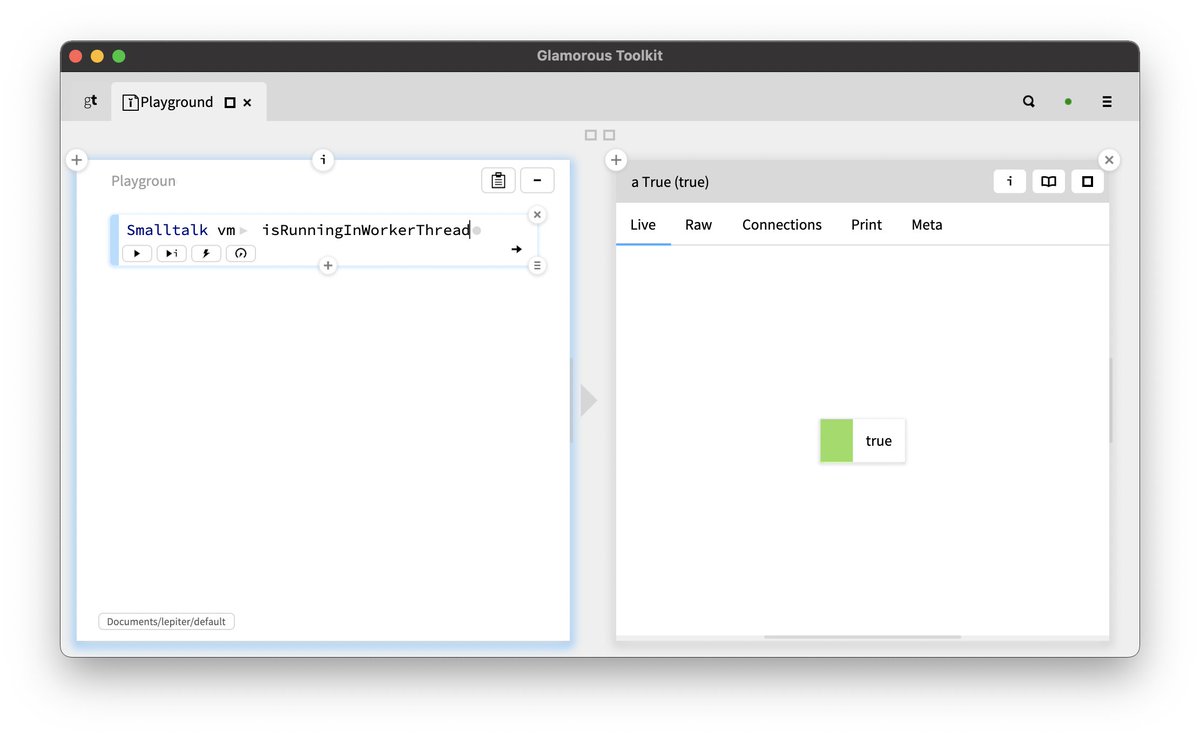Open the clipboard actions button

click(x=498, y=181)
